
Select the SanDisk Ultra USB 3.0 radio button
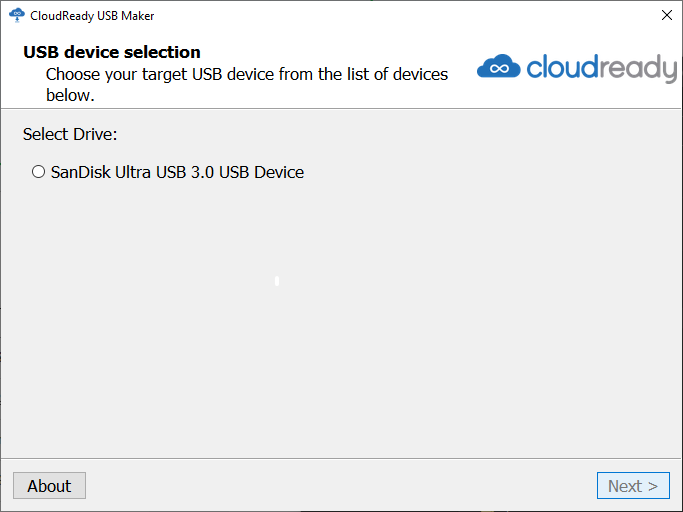39,172
